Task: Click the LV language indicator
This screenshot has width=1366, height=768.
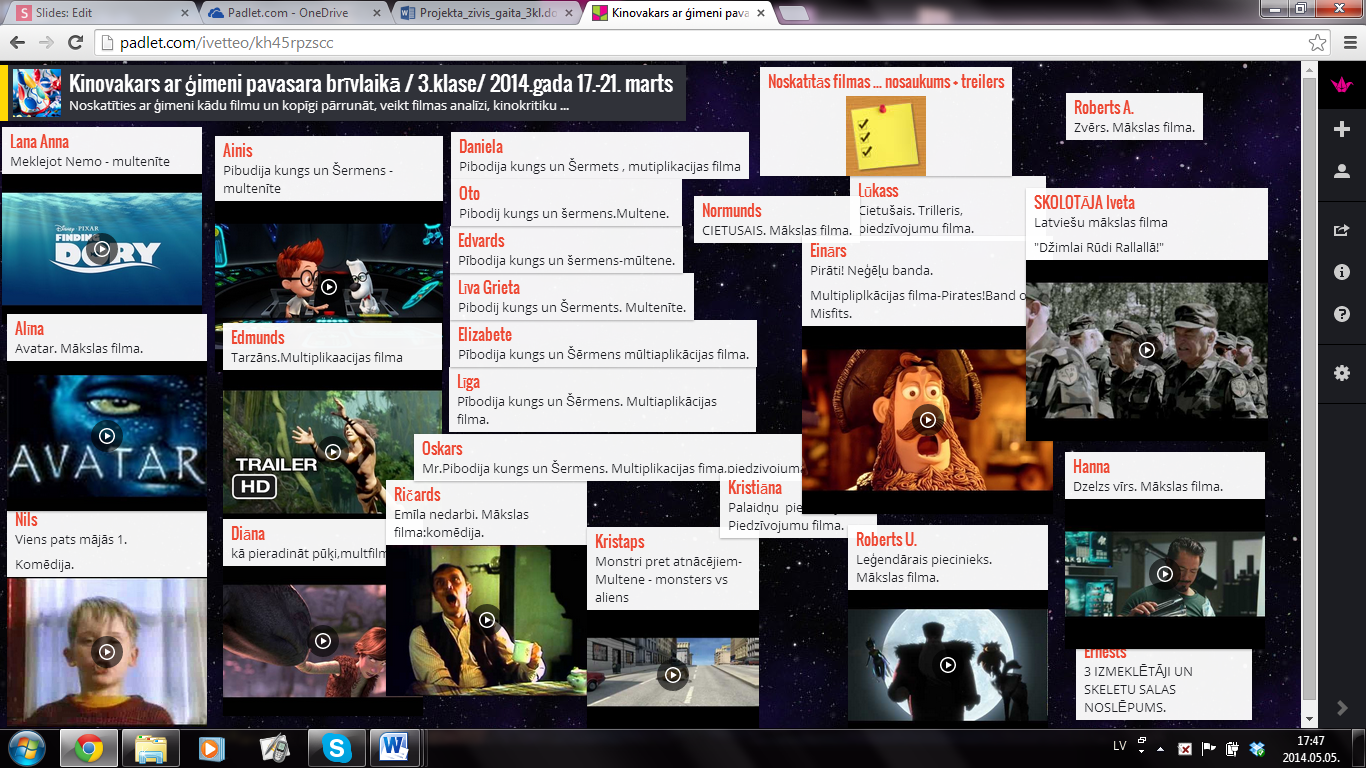Action: click(x=1119, y=746)
